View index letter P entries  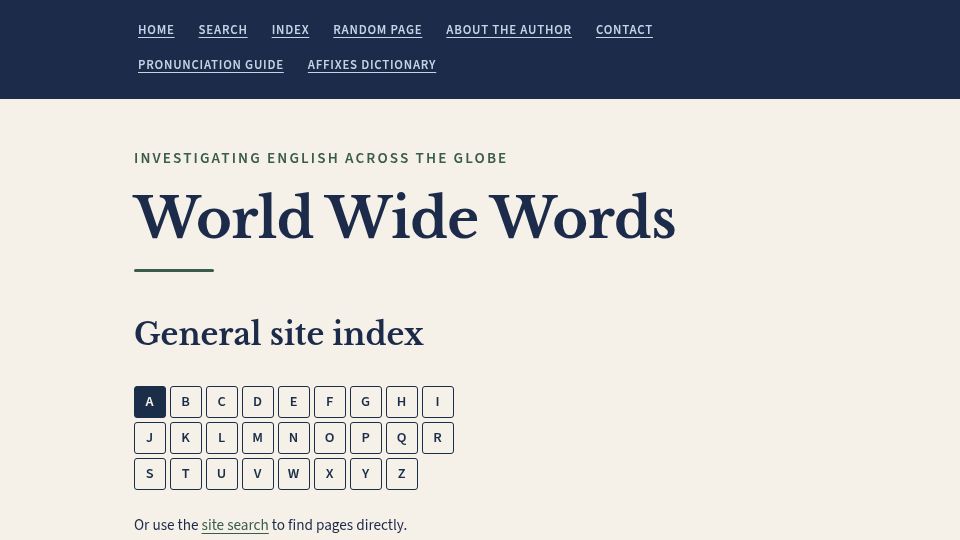[366, 438]
